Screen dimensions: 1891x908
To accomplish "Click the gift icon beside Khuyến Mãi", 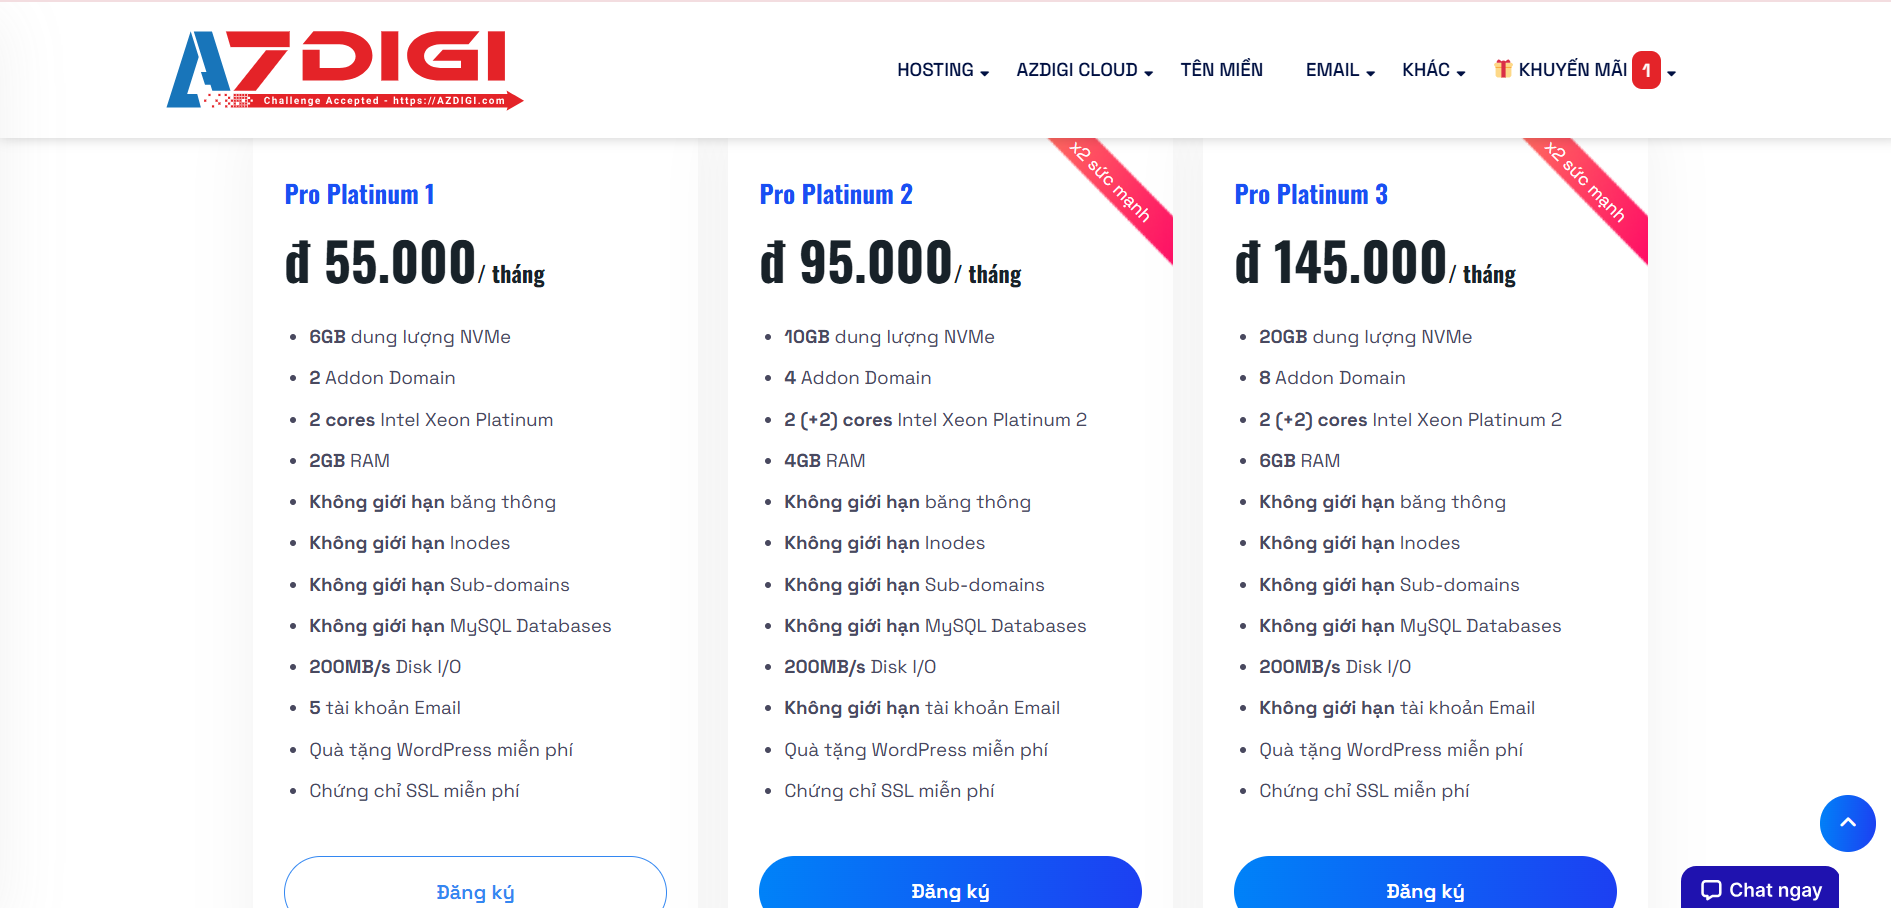I will tap(1502, 69).
